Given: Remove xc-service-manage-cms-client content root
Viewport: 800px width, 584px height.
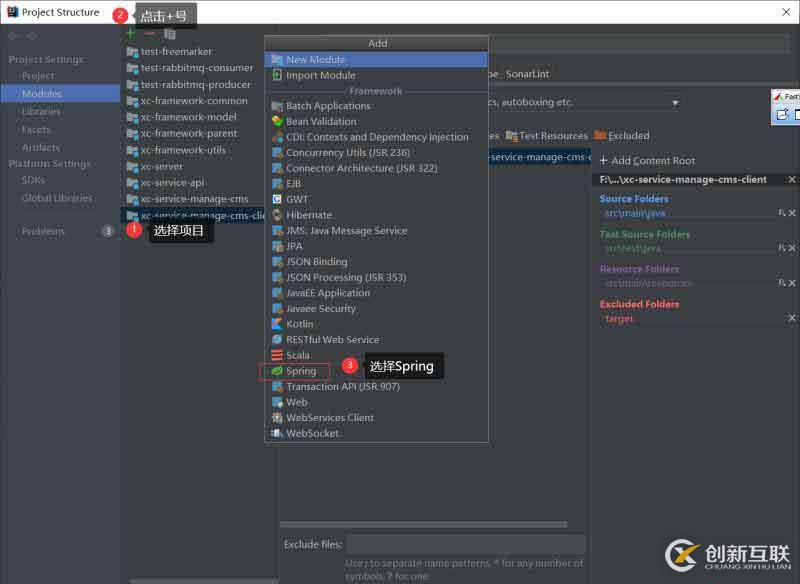Looking at the screenshot, I should pos(791,180).
